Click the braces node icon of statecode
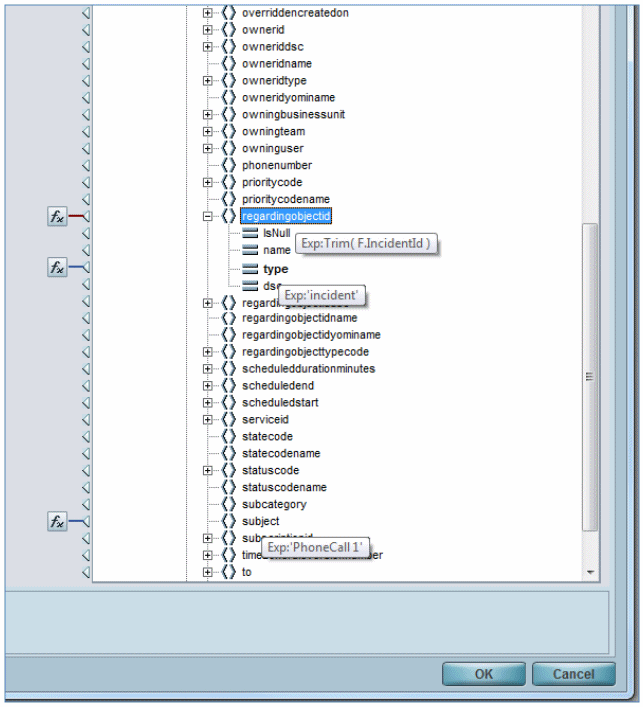 pos(229,437)
